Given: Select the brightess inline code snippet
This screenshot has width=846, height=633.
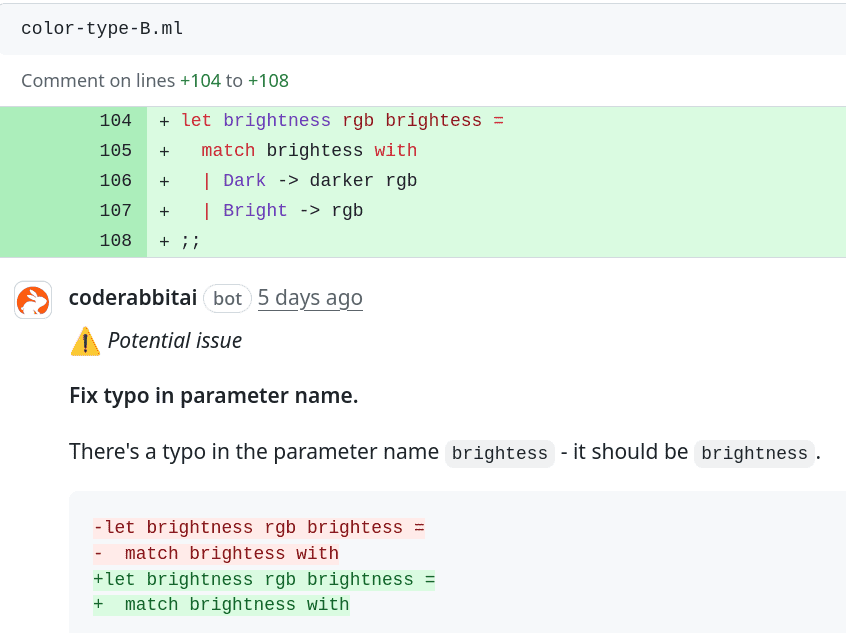Looking at the screenshot, I should tap(499, 453).
